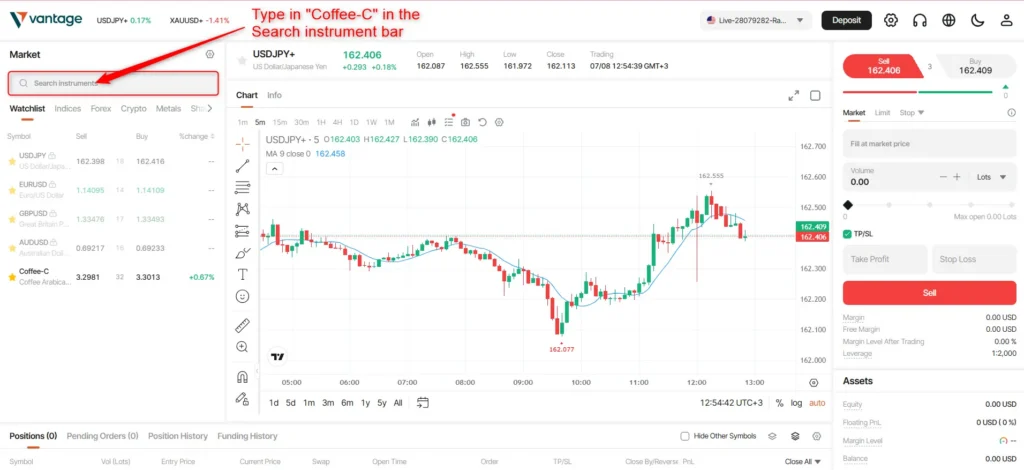Open chart settings hexagon icon in toolbar
The image size is (1024, 470).
(500, 122)
